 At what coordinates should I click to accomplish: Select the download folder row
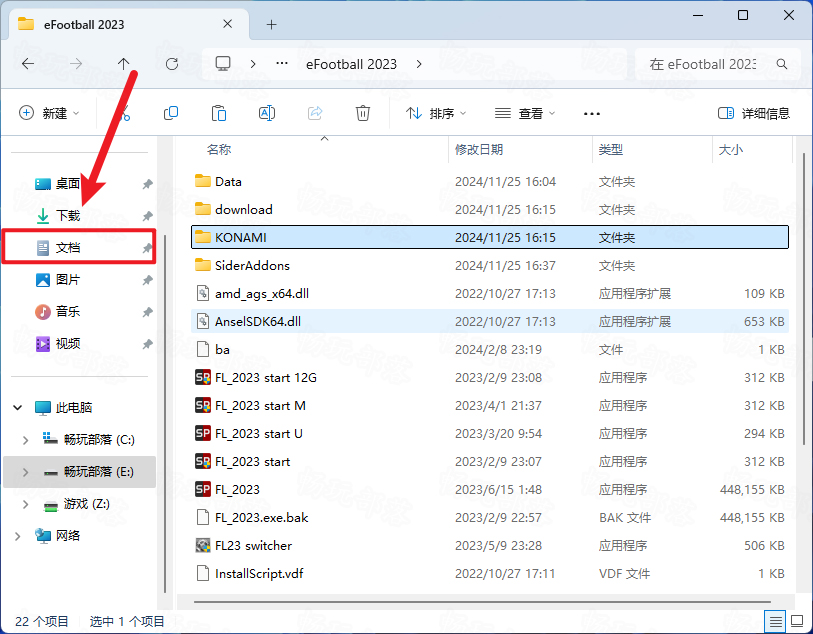tap(490, 209)
